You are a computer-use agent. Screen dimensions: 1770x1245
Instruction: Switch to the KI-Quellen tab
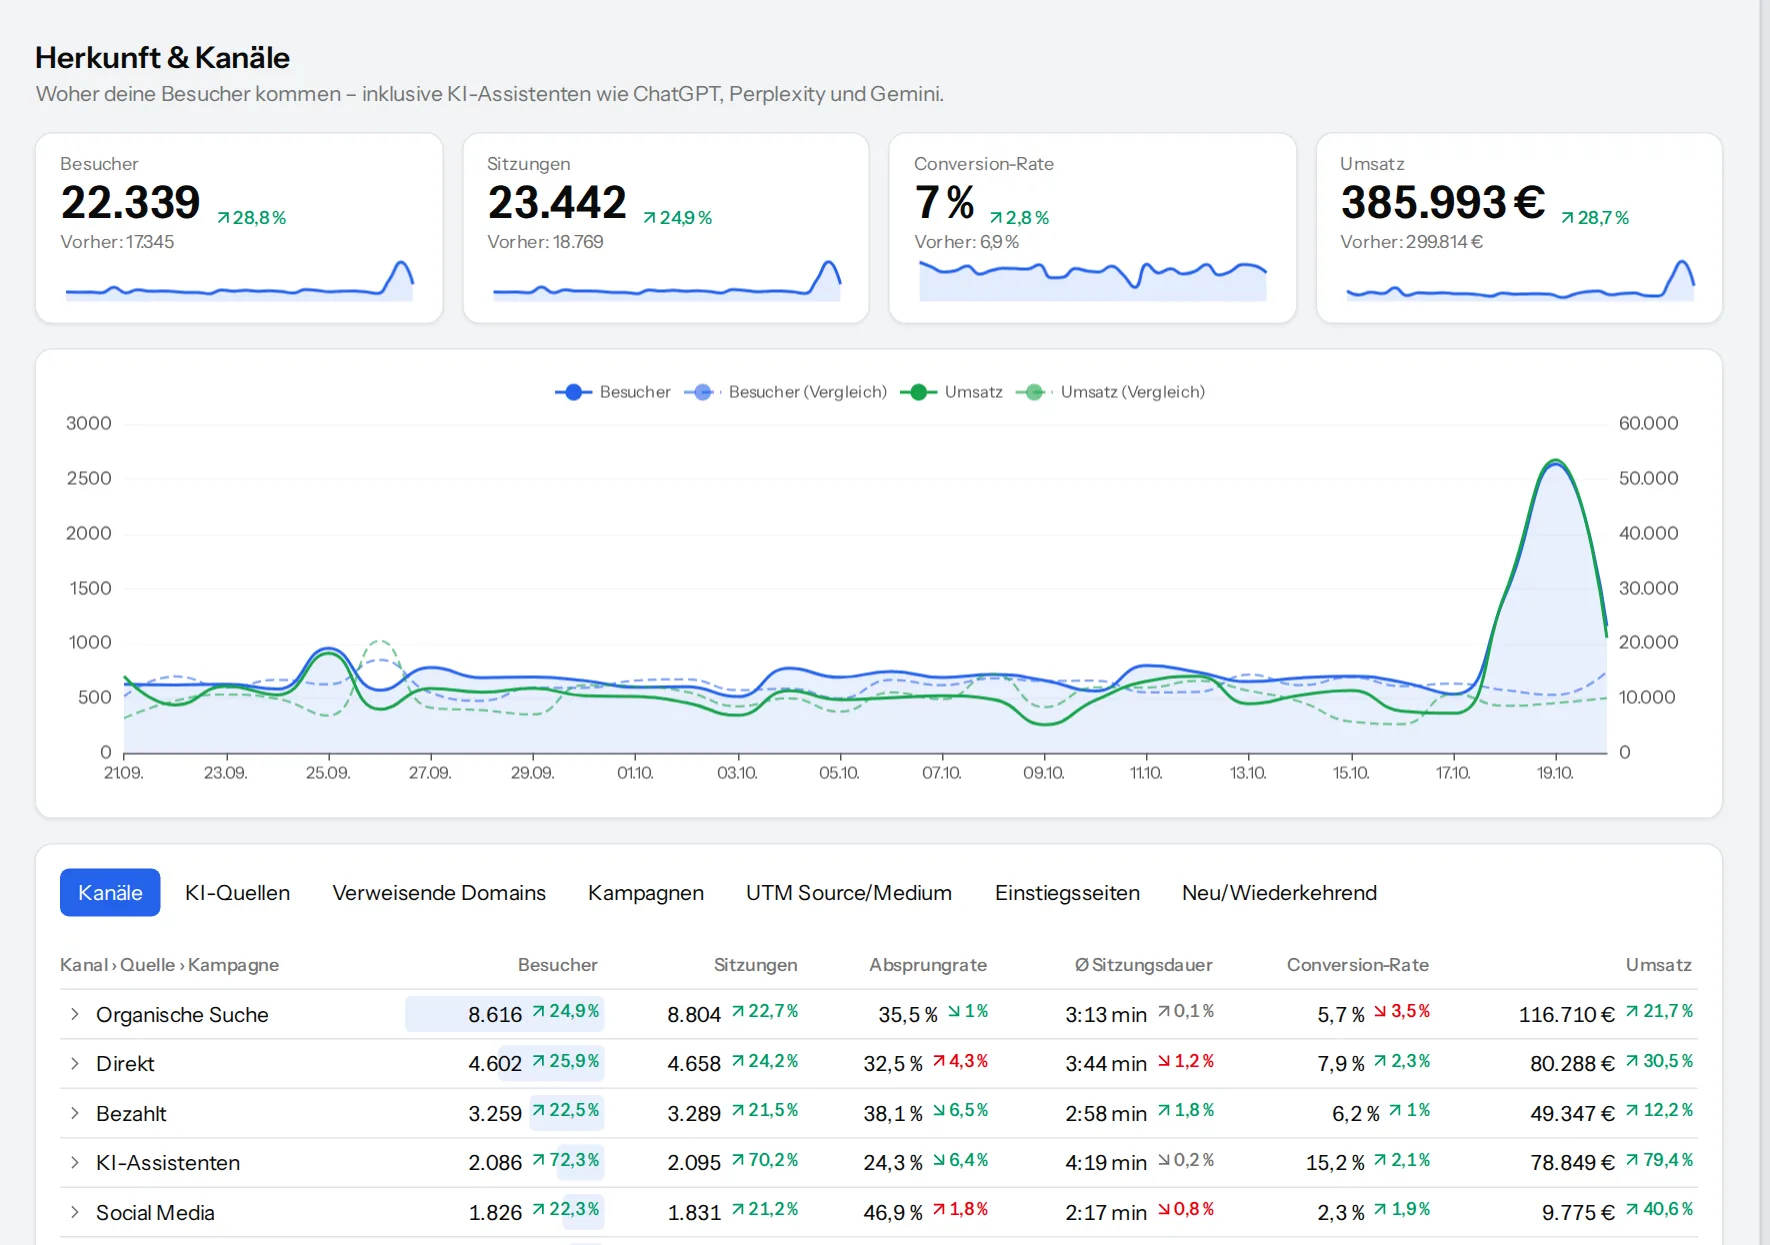(x=237, y=892)
